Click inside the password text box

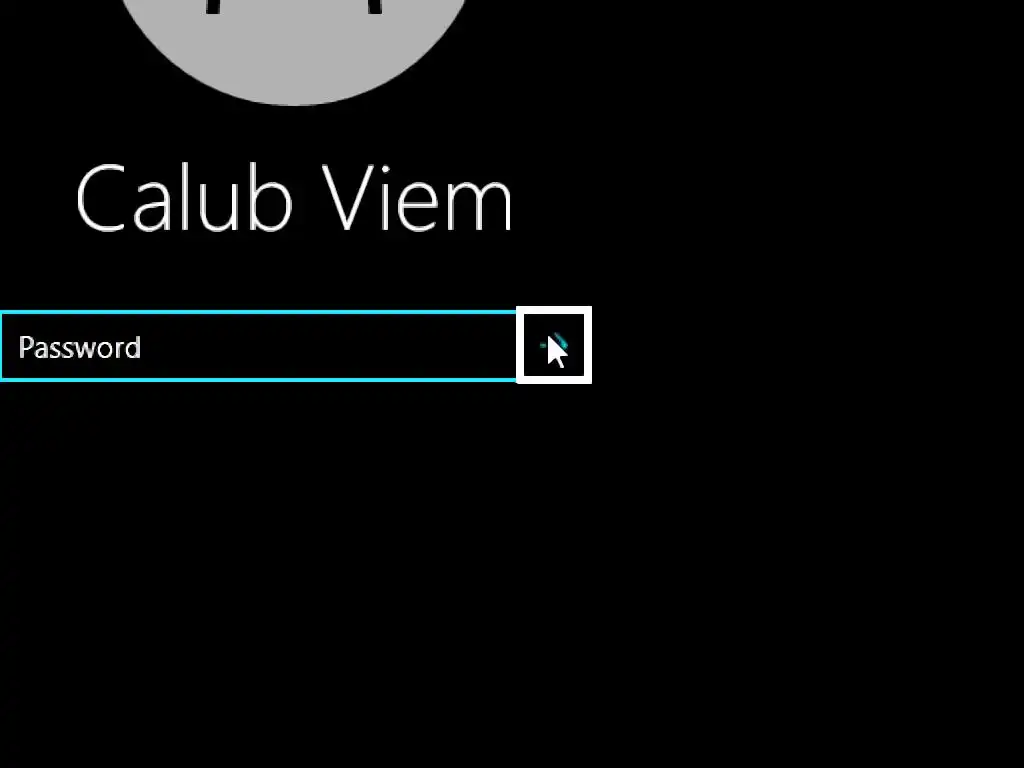pos(259,346)
